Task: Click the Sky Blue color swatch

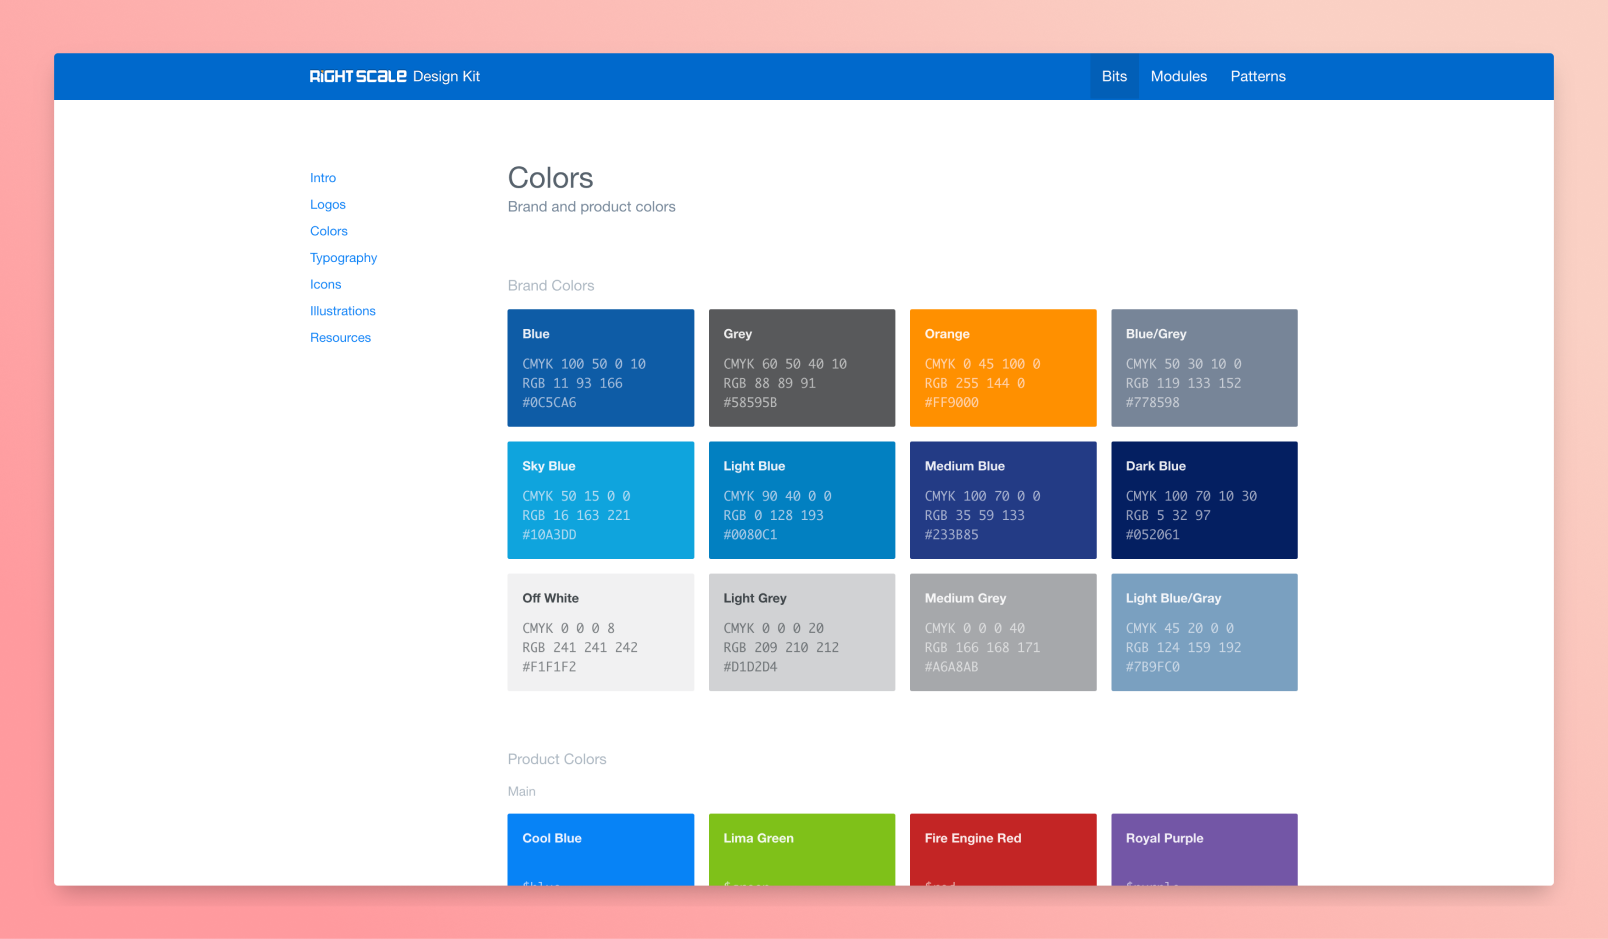Action: [600, 500]
